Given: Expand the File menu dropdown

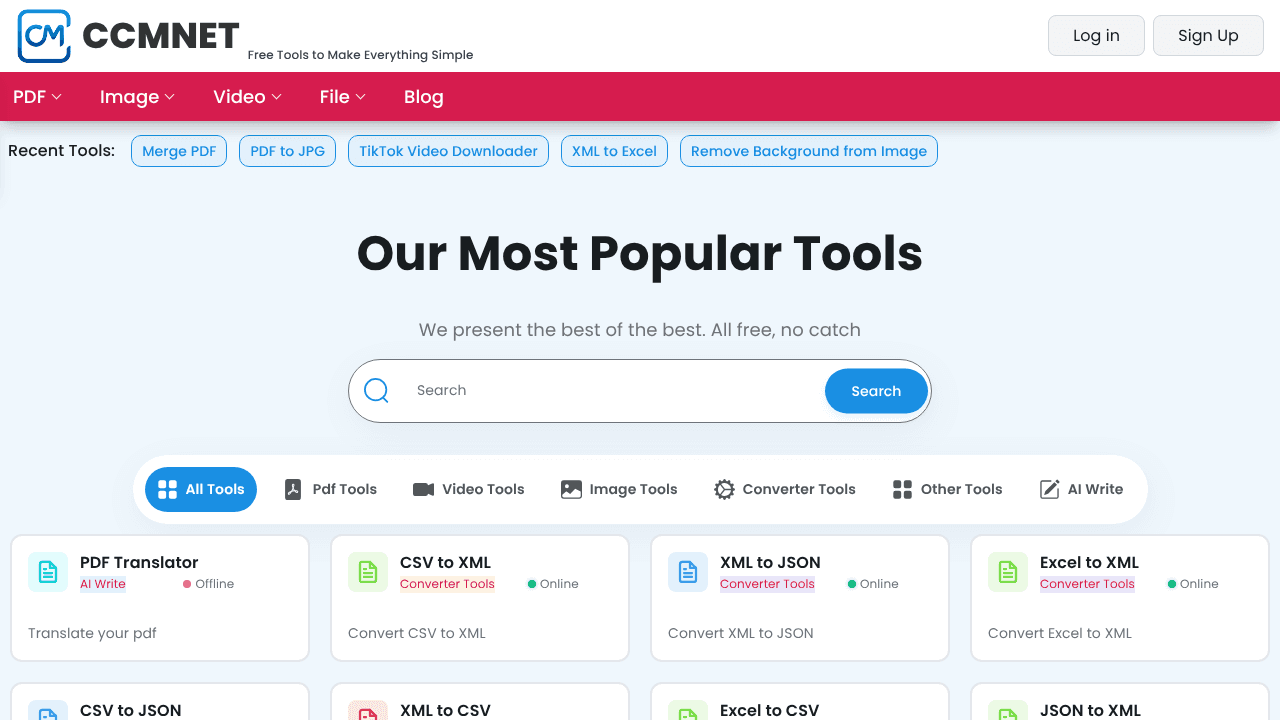Looking at the screenshot, I should coord(343,97).
